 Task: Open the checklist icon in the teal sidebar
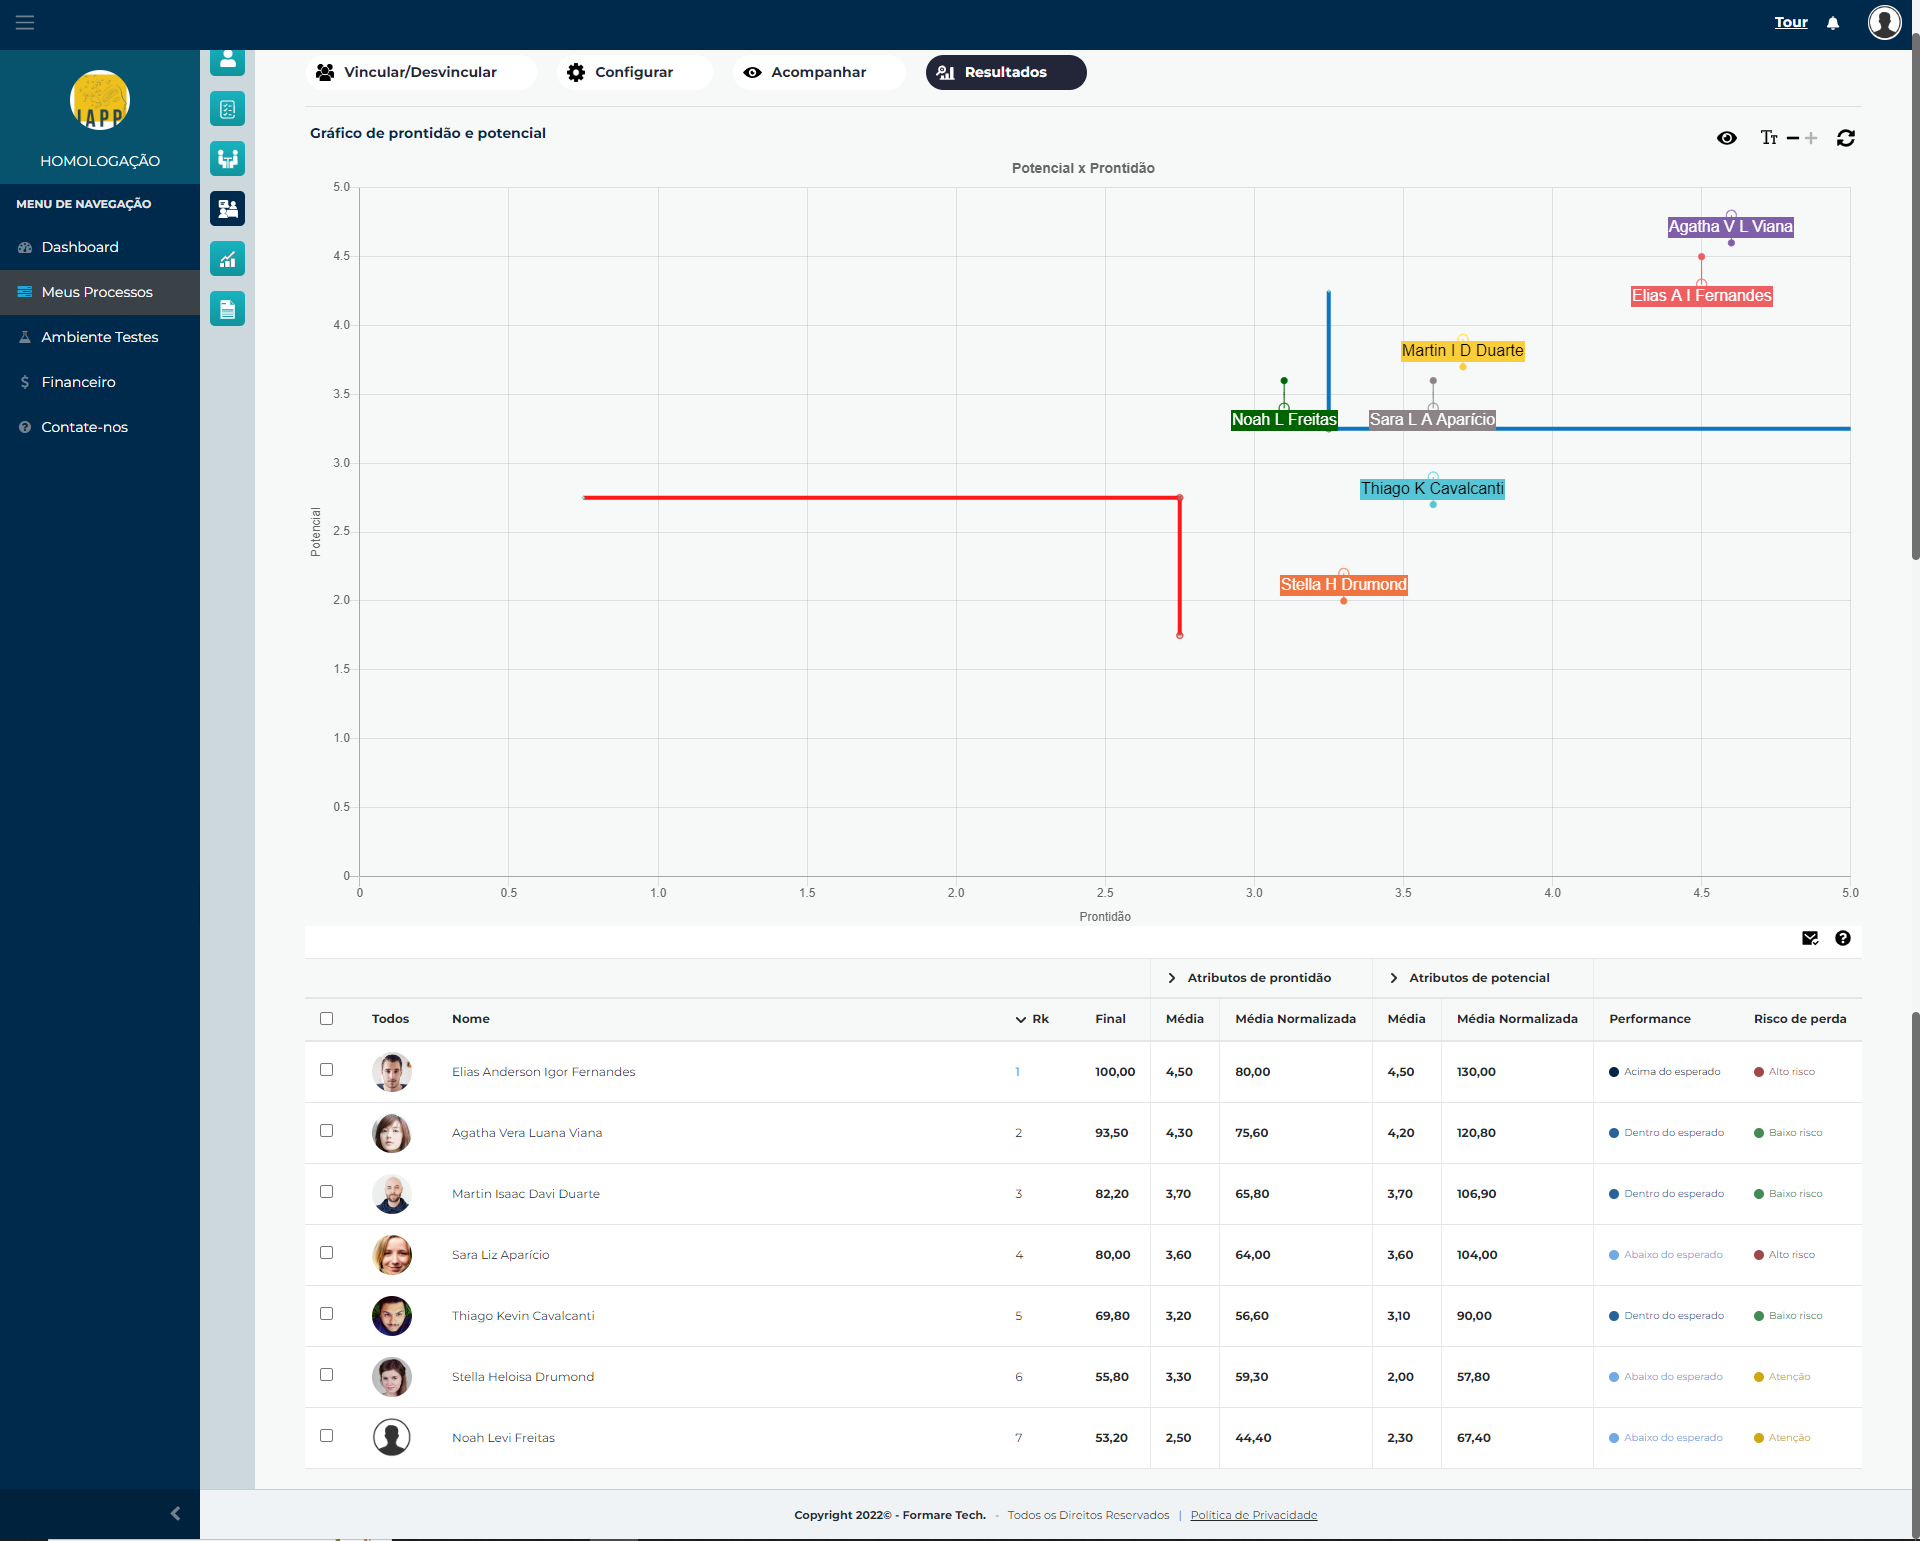[227, 109]
